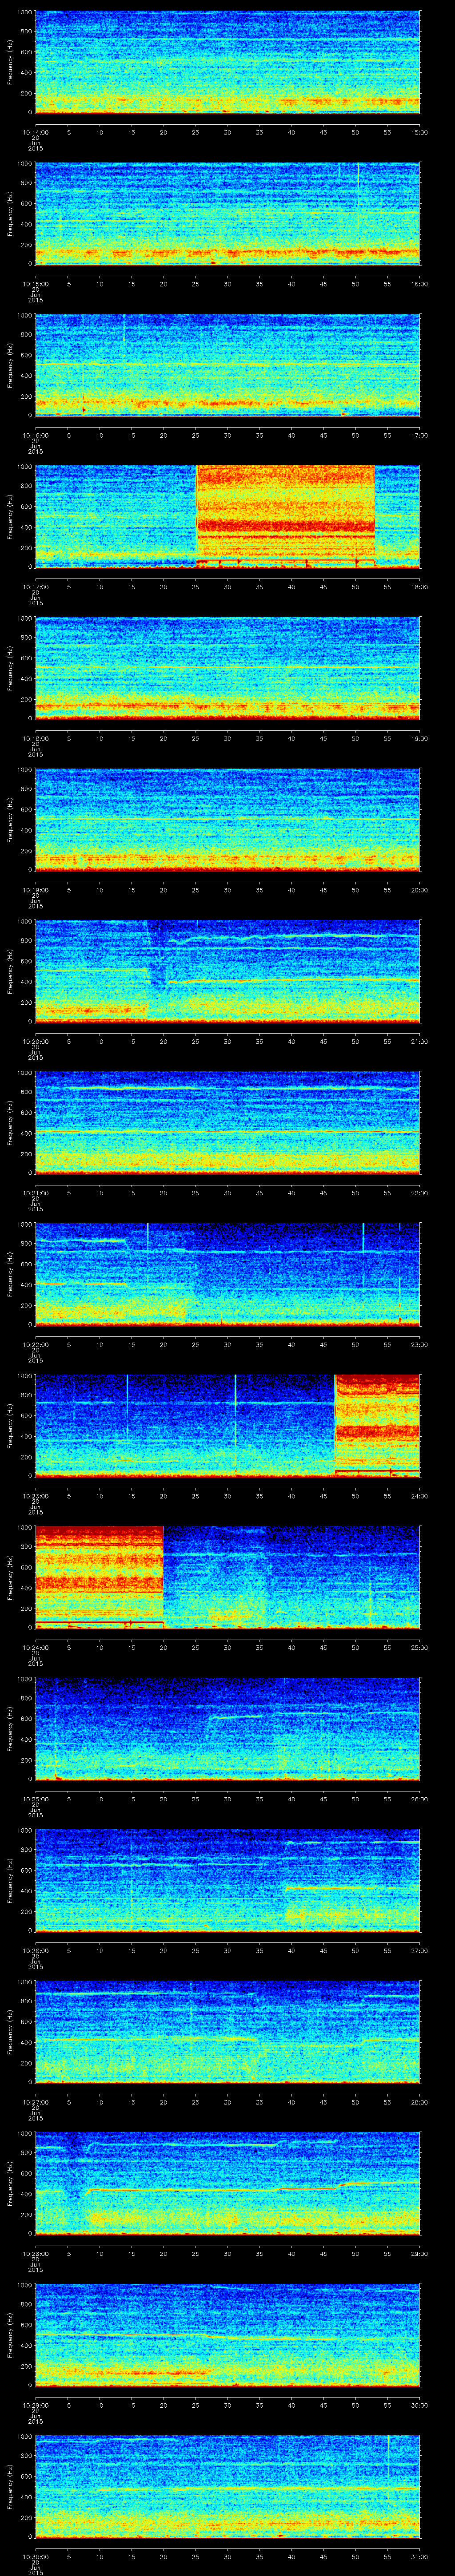
Task: Click the red burst in the 10:23:00 panel
Action: pyautogui.click(x=377, y=1425)
